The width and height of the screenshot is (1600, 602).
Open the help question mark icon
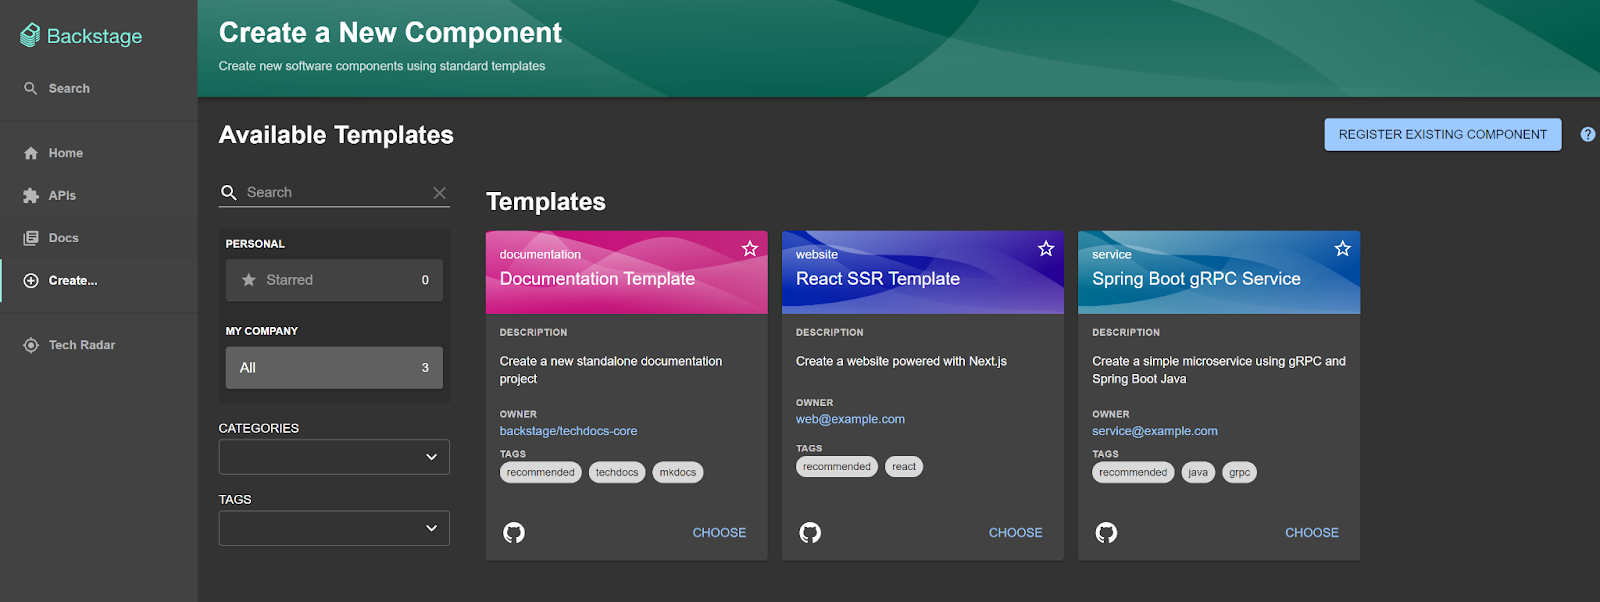(x=1587, y=134)
